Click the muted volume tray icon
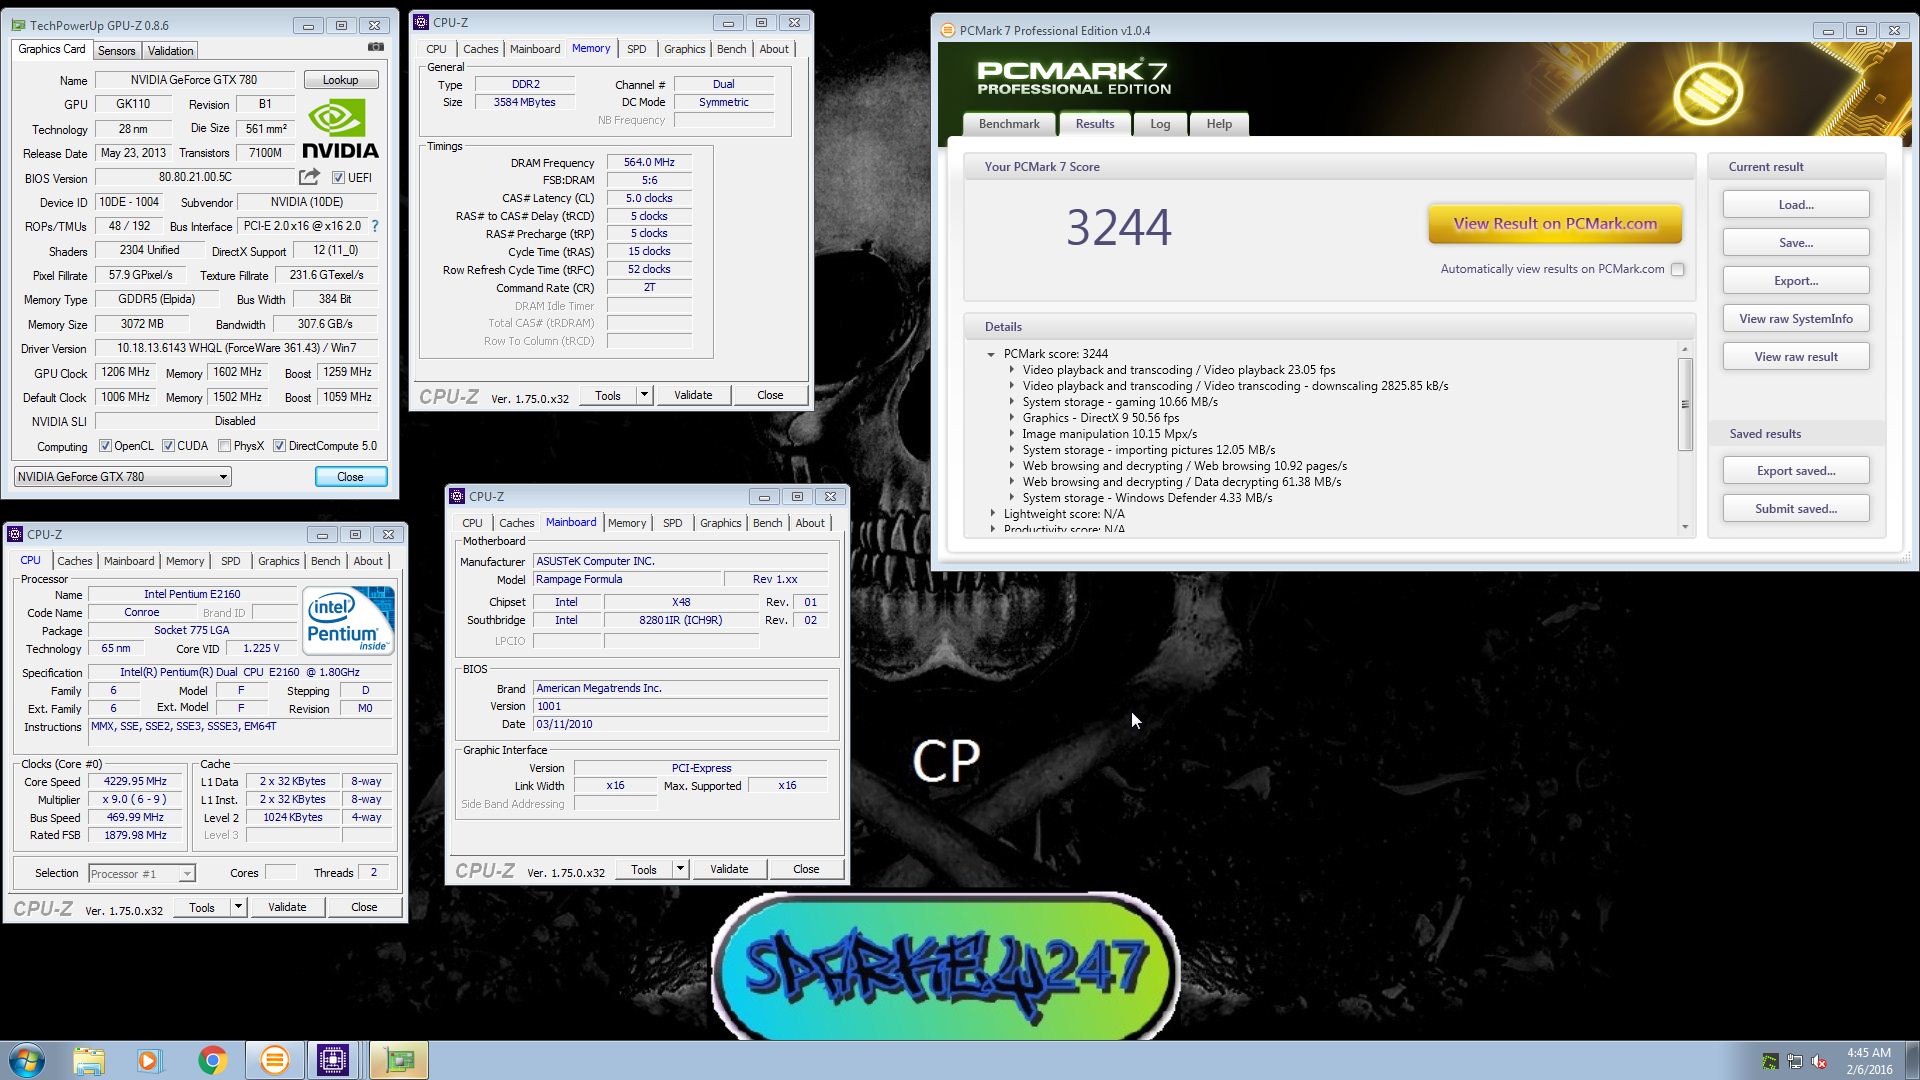Viewport: 1920px width, 1080px height. tap(1819, 1062)
